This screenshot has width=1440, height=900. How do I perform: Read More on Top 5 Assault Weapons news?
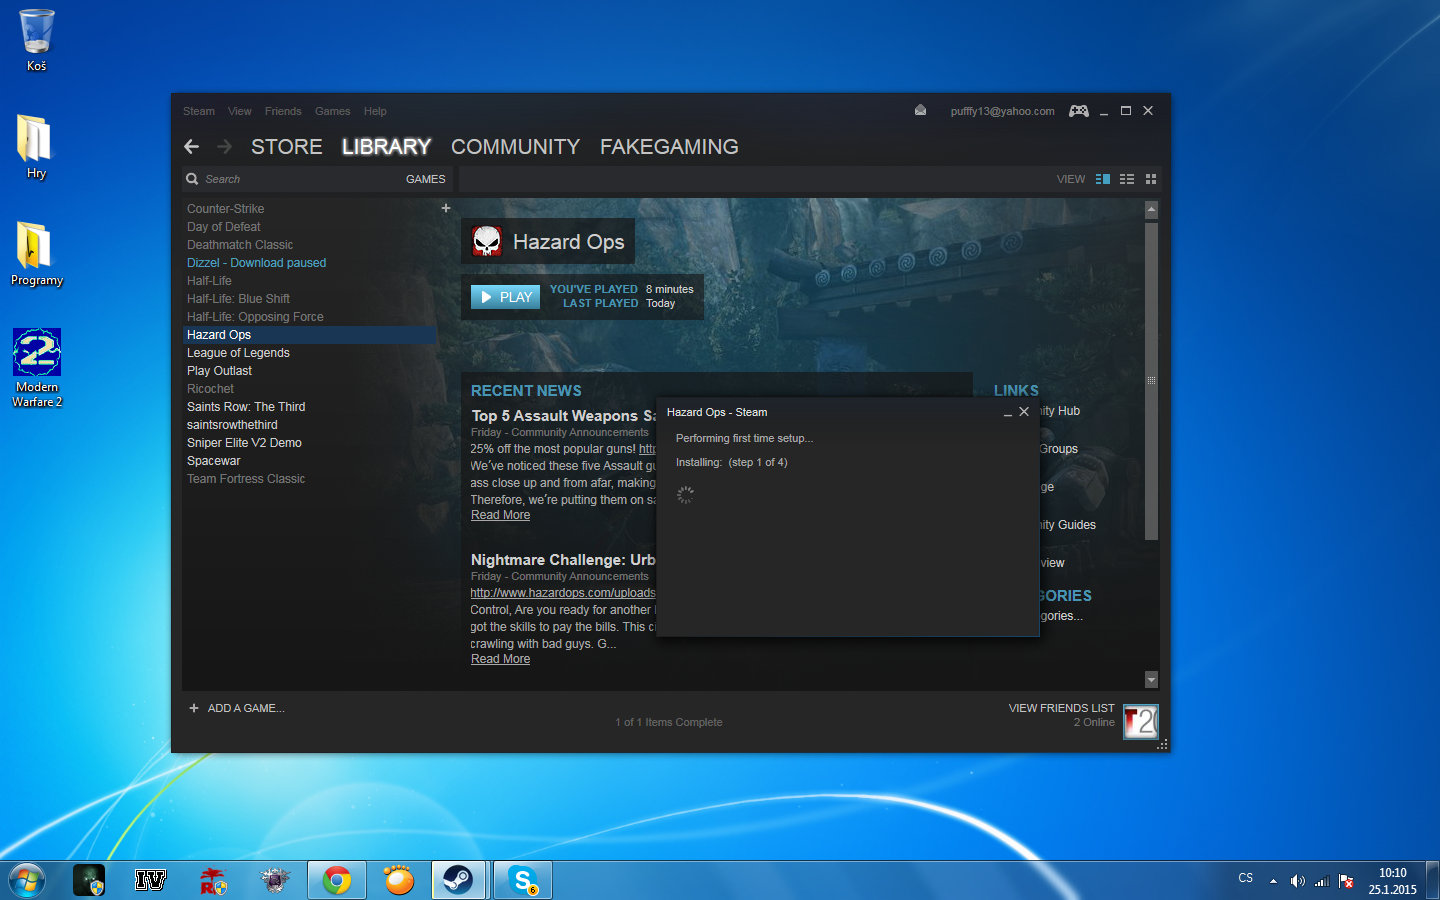pos(501,515)
